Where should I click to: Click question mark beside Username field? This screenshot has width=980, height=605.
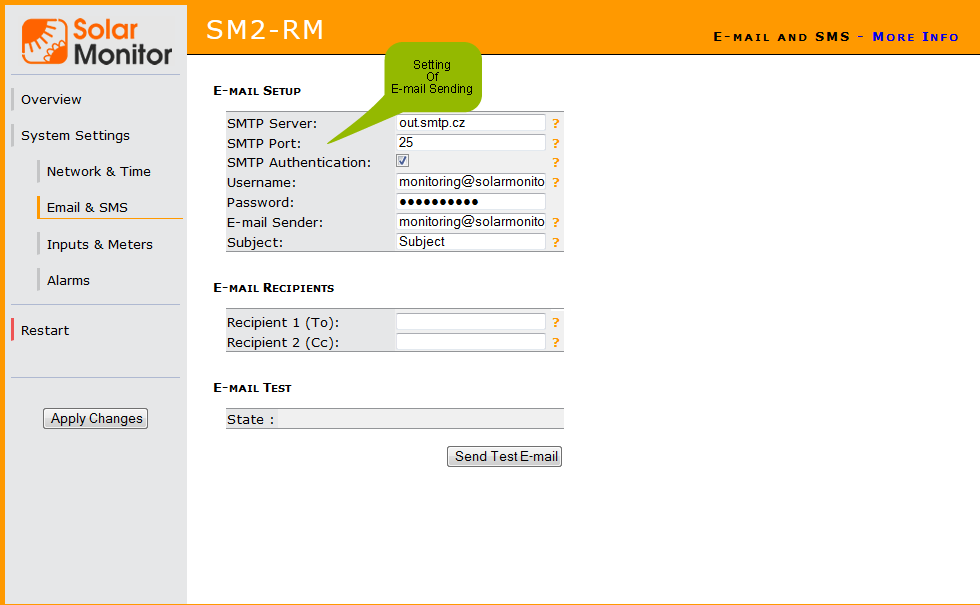point(555,183)
